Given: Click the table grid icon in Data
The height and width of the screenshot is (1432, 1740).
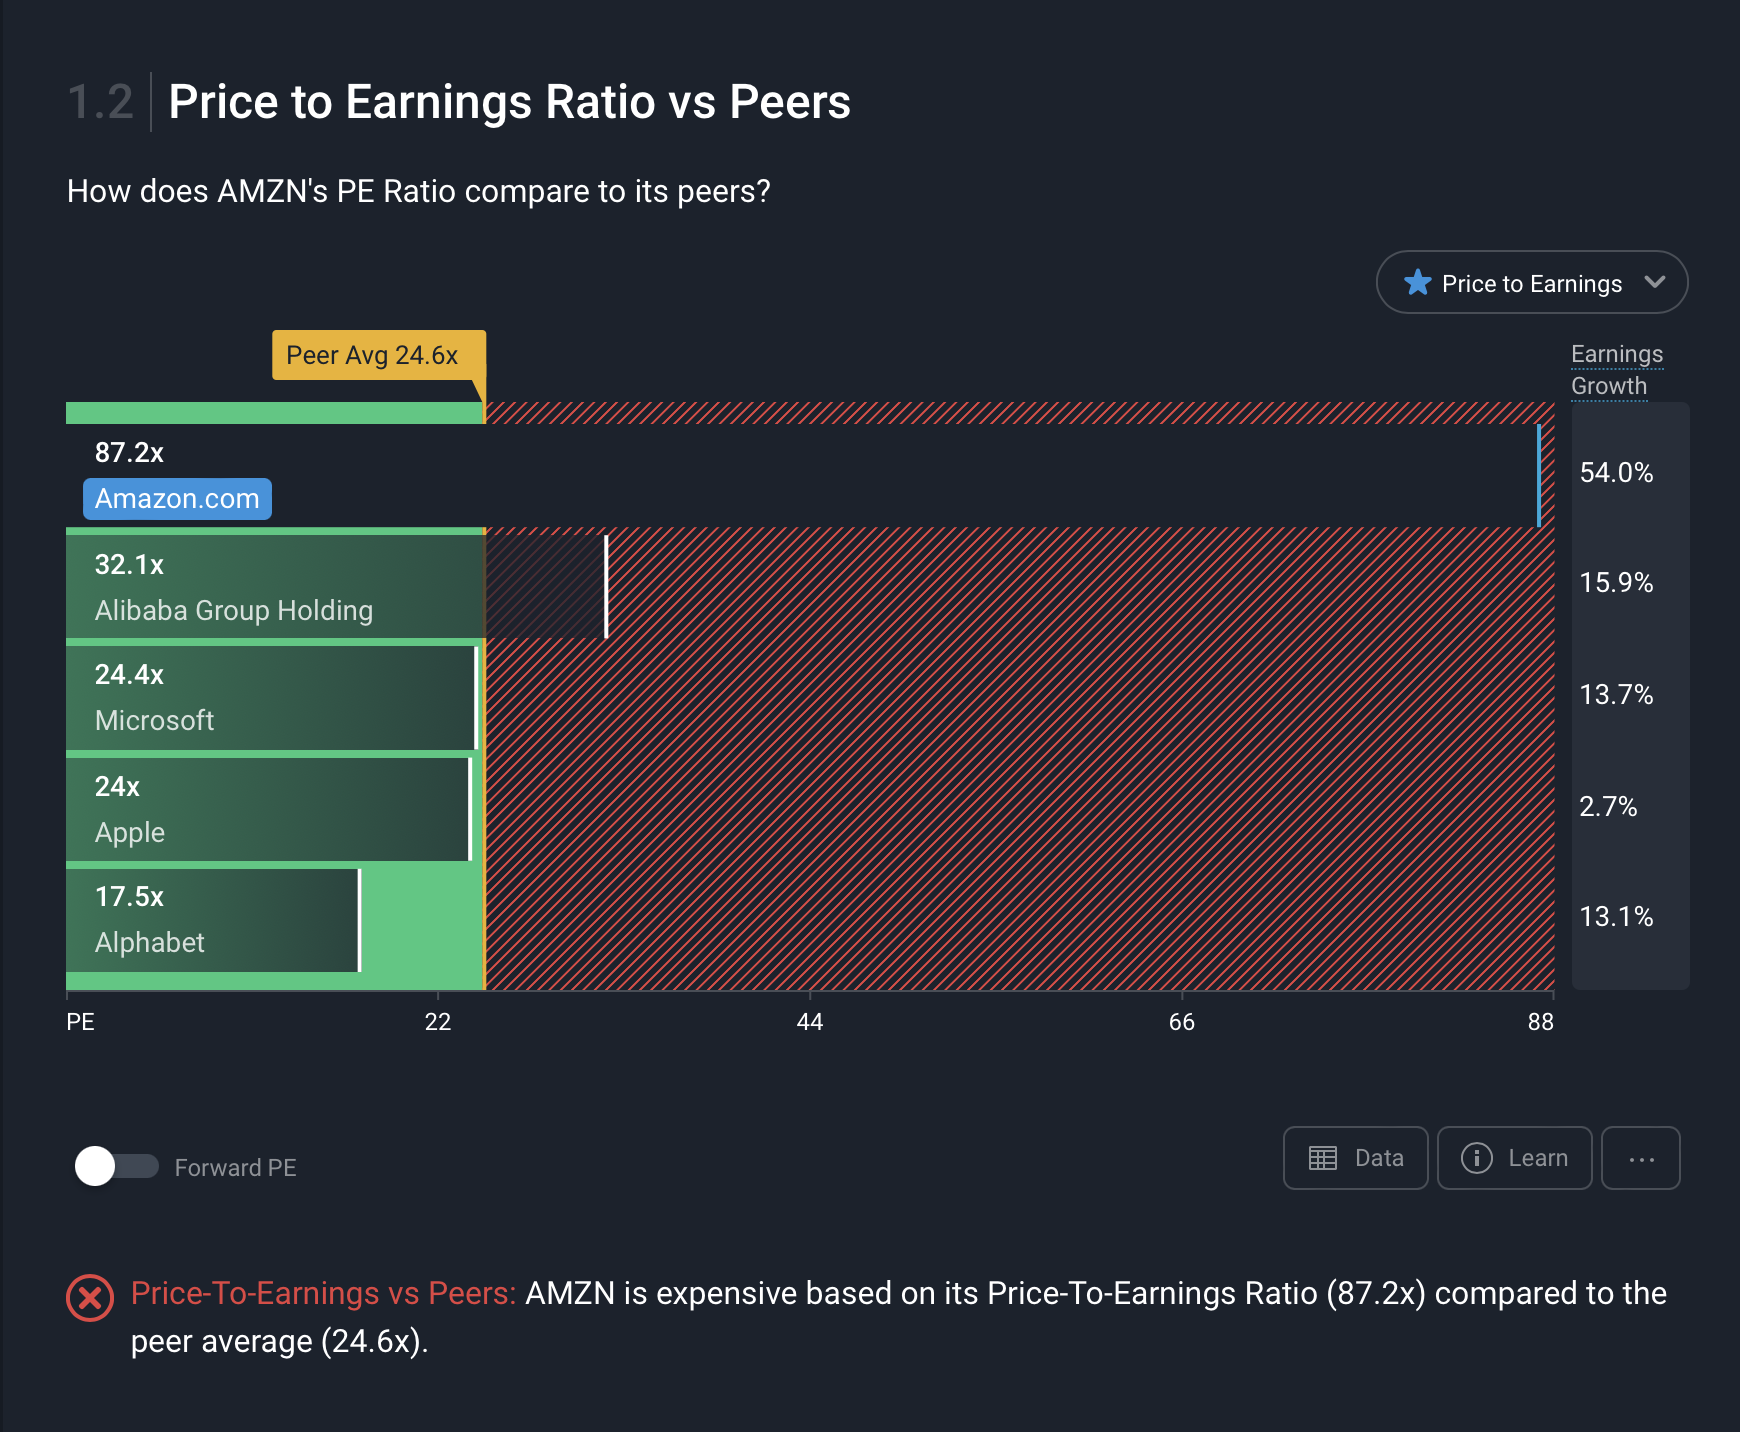Looking at the screenshot, I should tap(1323, 1158).
